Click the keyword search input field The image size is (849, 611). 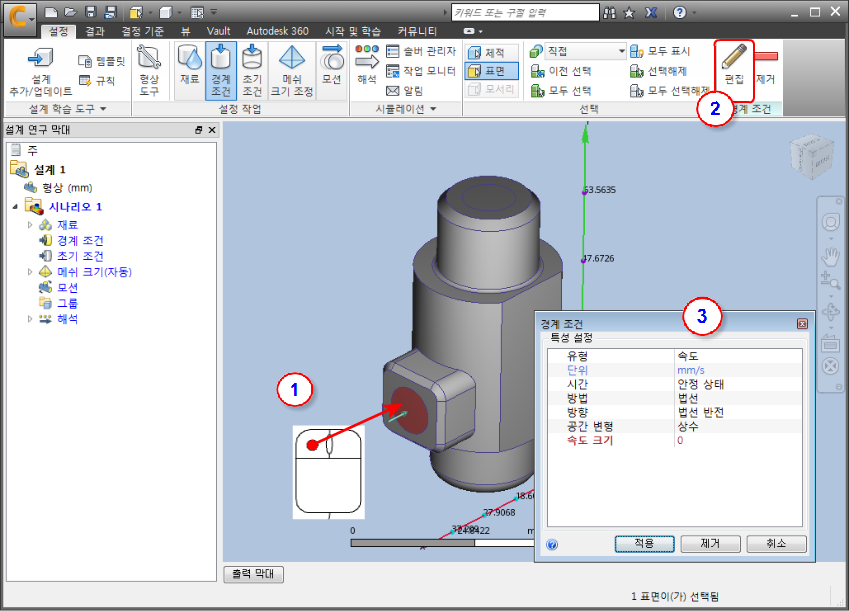525,12
